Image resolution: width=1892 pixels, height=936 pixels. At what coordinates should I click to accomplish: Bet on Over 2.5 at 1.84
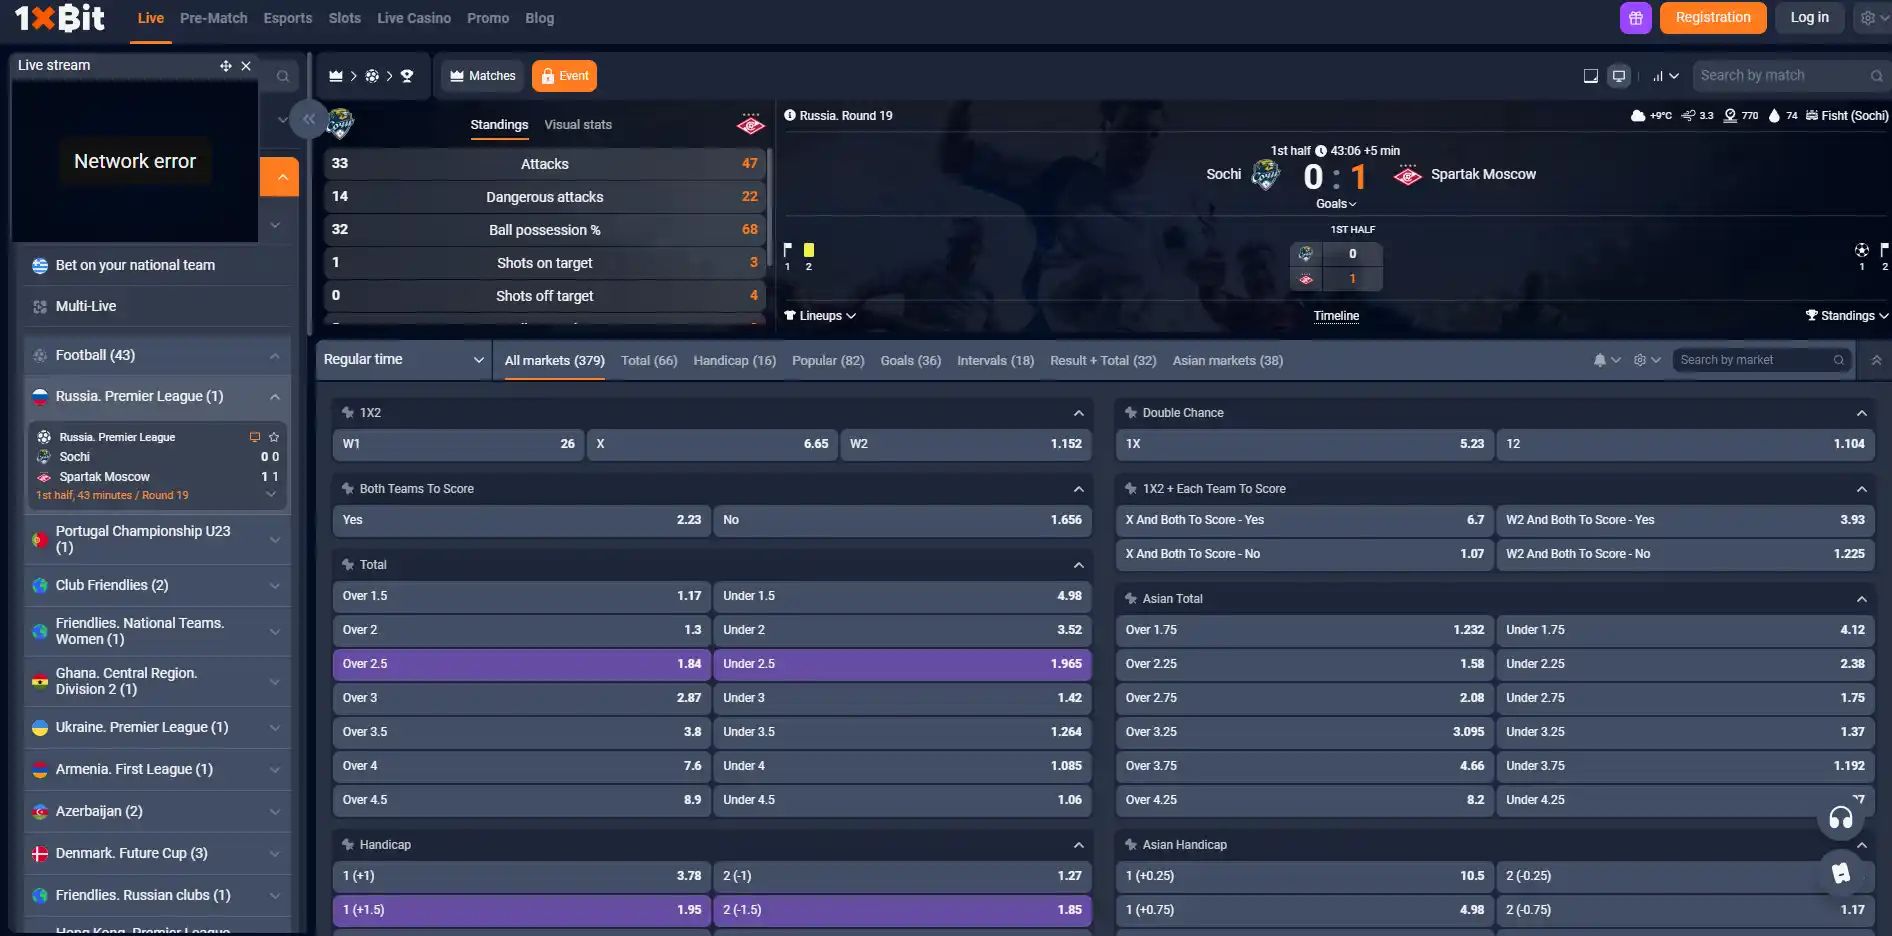pos(521,664)
